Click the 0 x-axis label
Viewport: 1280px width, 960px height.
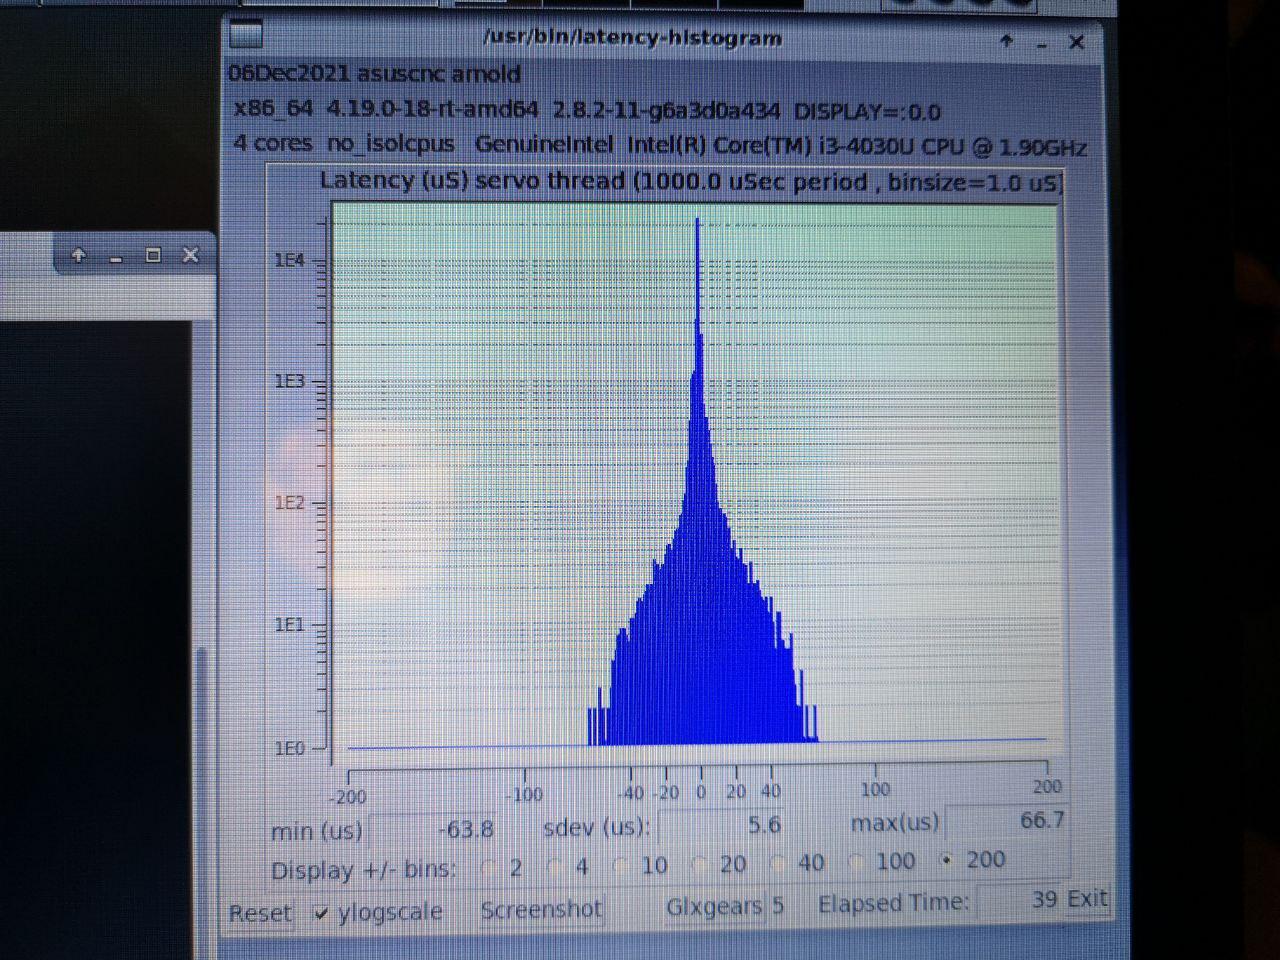click(x=700, y=792)
